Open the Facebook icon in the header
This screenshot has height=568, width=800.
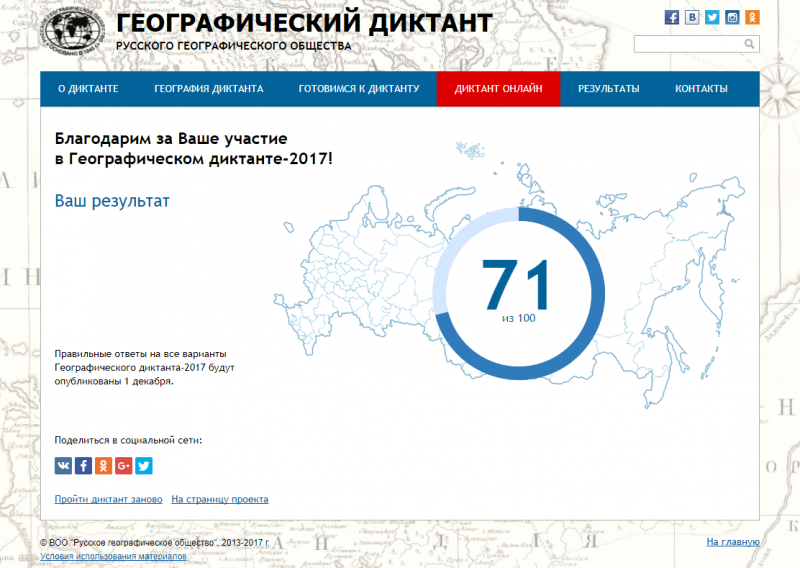pyautogui.click(x=671, y=17)
